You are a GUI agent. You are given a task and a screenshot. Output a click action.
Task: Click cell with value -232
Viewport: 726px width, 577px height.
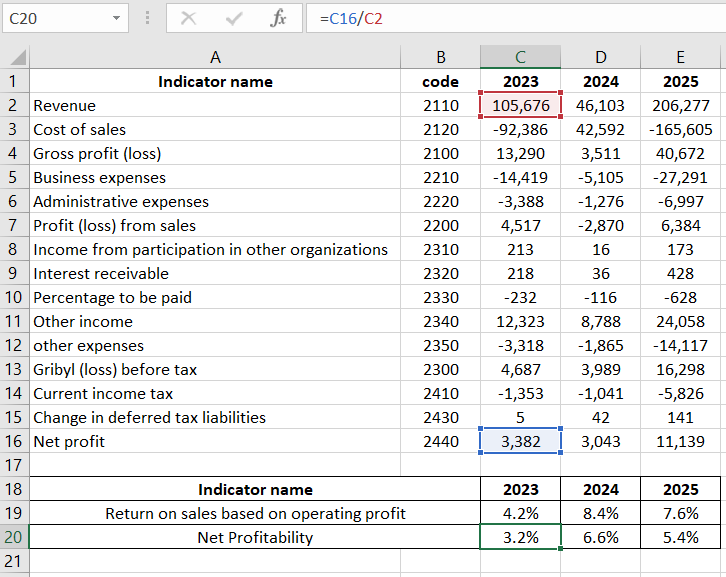(520, 297)
